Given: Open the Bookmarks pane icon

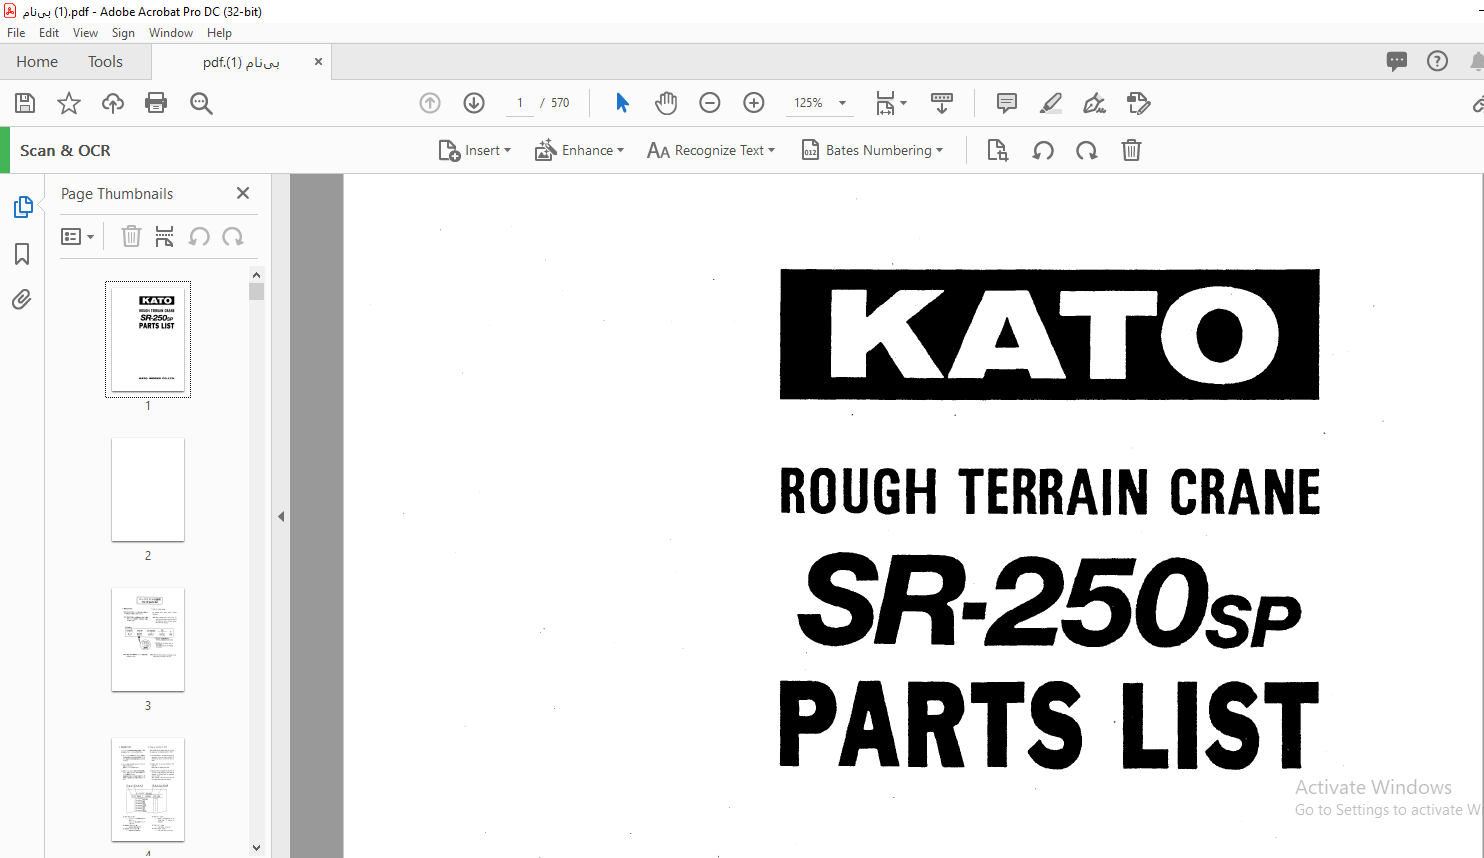Looking at the screenshot, I should point(22,254).
